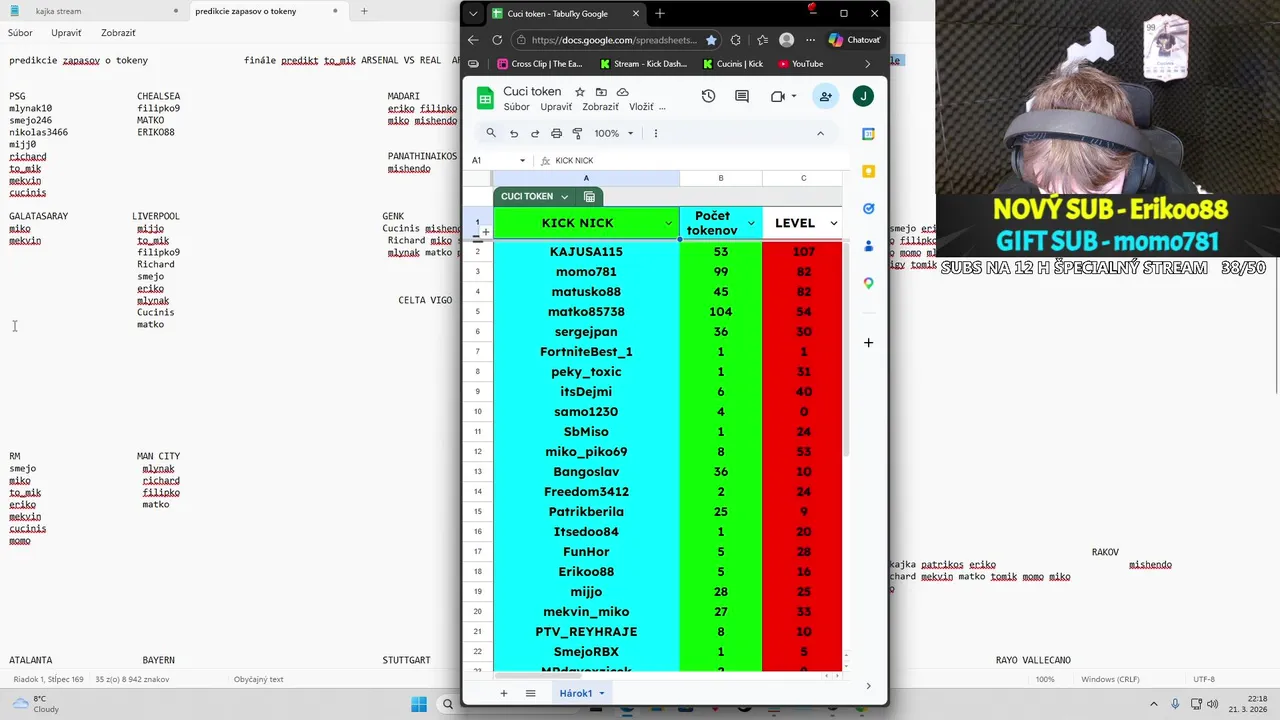
Task: Open the browser tab list chevron
Action: pos(473,14)
